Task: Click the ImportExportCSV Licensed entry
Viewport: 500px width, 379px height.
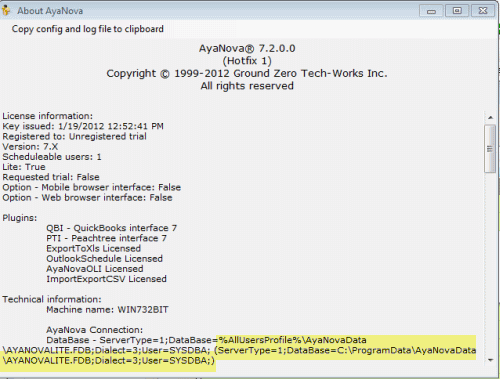Action: [106, 279]
